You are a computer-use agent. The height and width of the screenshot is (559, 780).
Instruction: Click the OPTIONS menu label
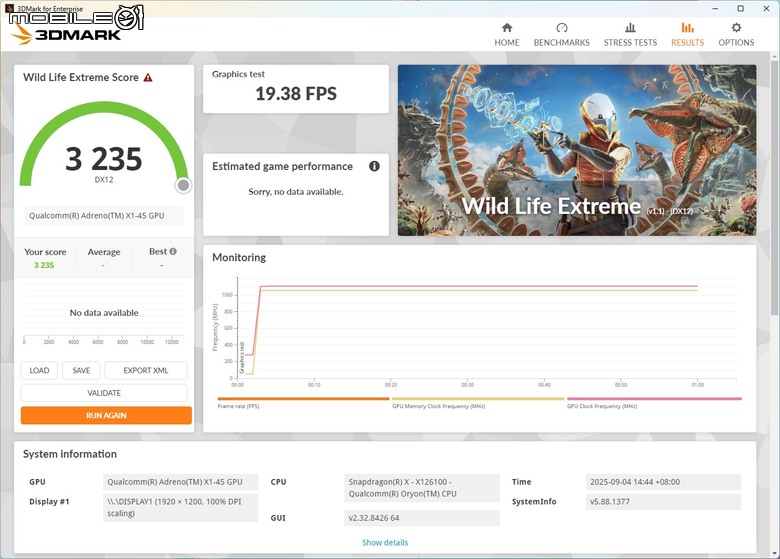736,43
